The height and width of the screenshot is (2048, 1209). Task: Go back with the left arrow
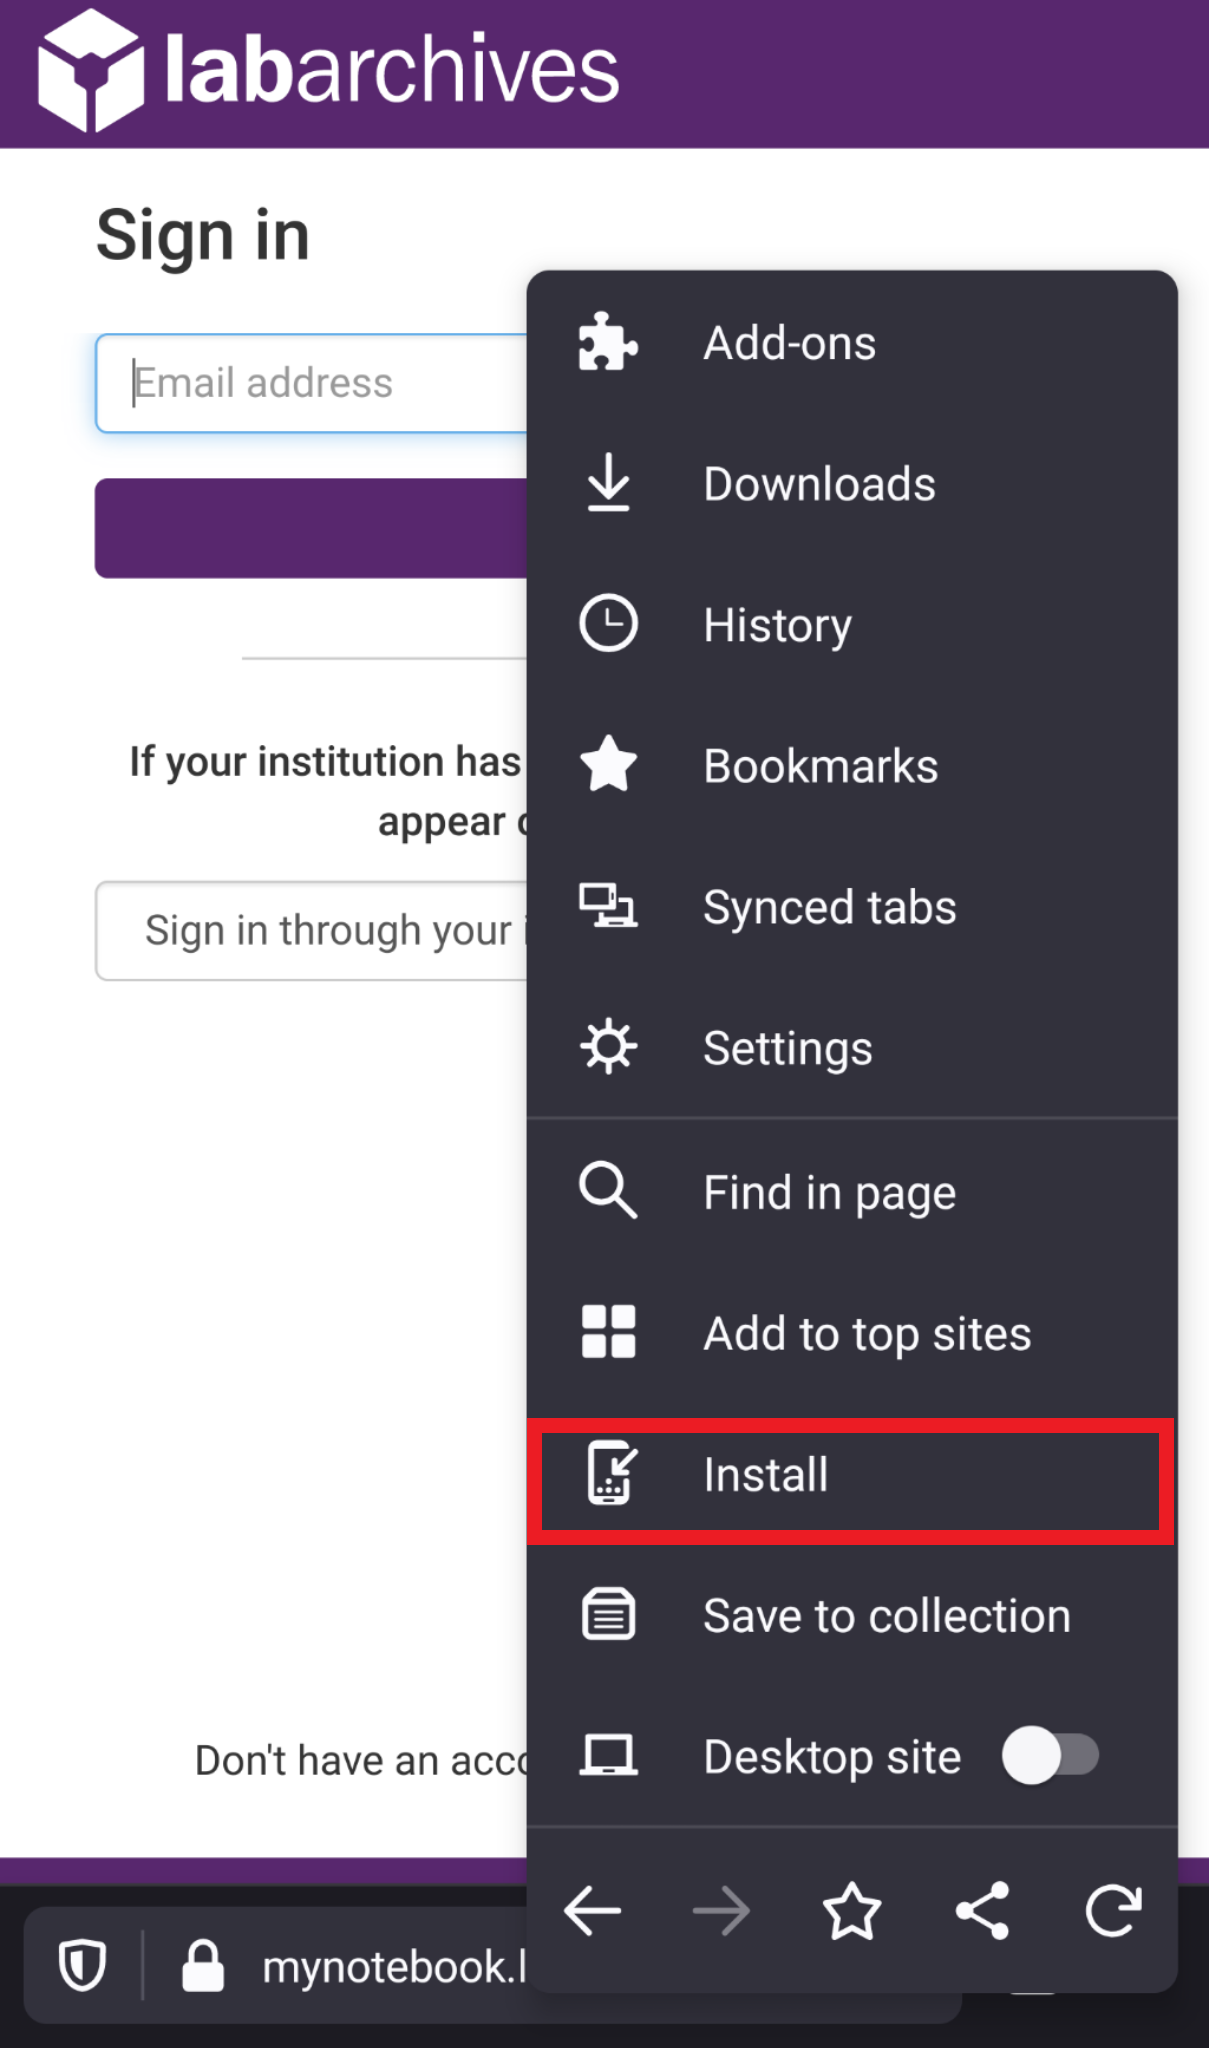(x=592, y=1911)
